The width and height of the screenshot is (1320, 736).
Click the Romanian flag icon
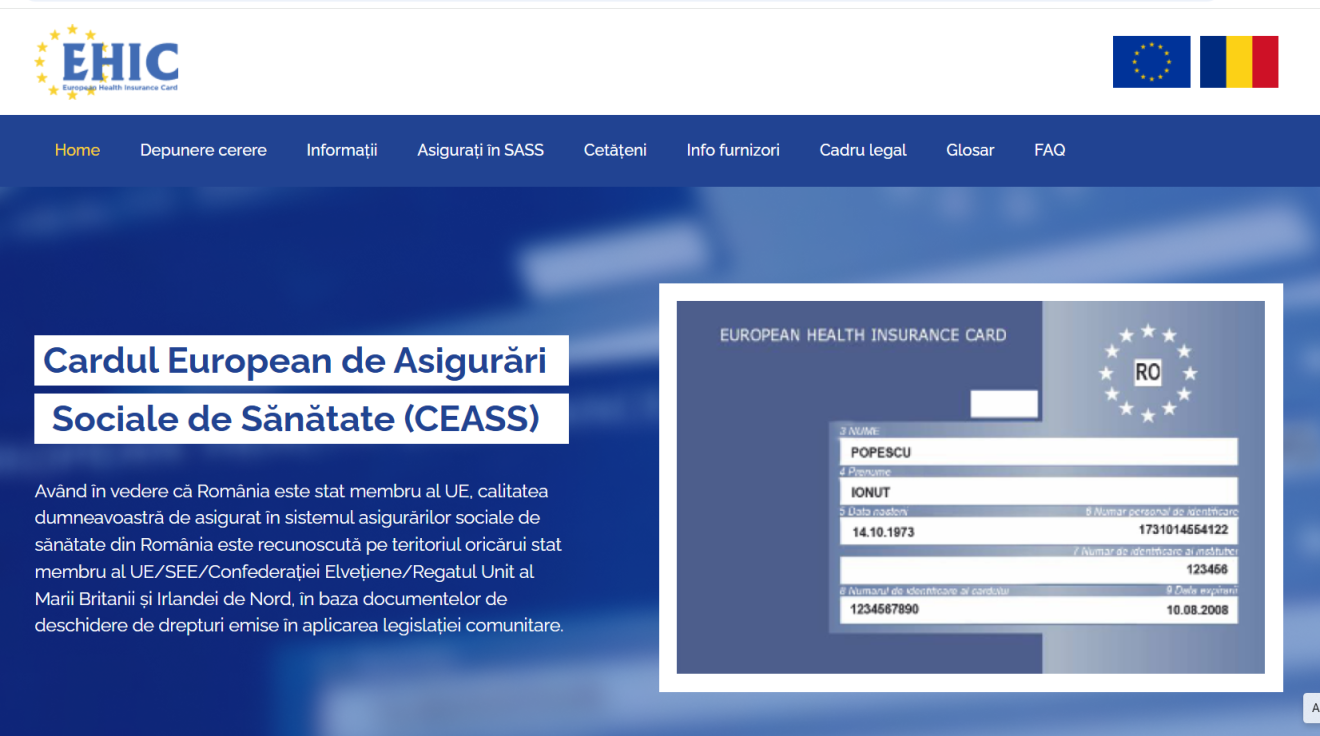(1239, 62)
